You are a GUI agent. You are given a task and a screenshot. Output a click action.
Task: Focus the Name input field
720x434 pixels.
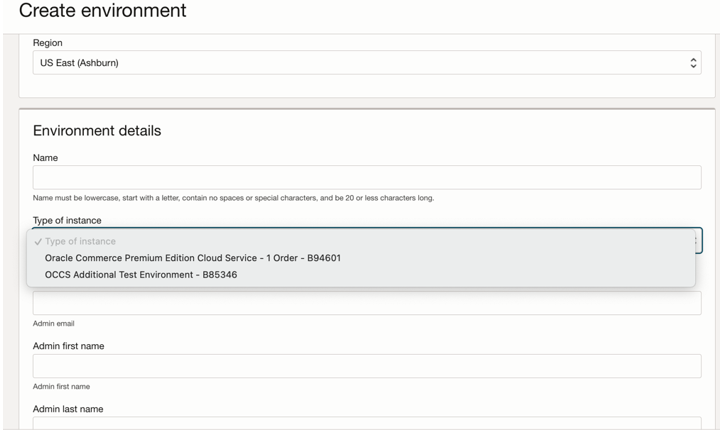(x=367, y=177)
